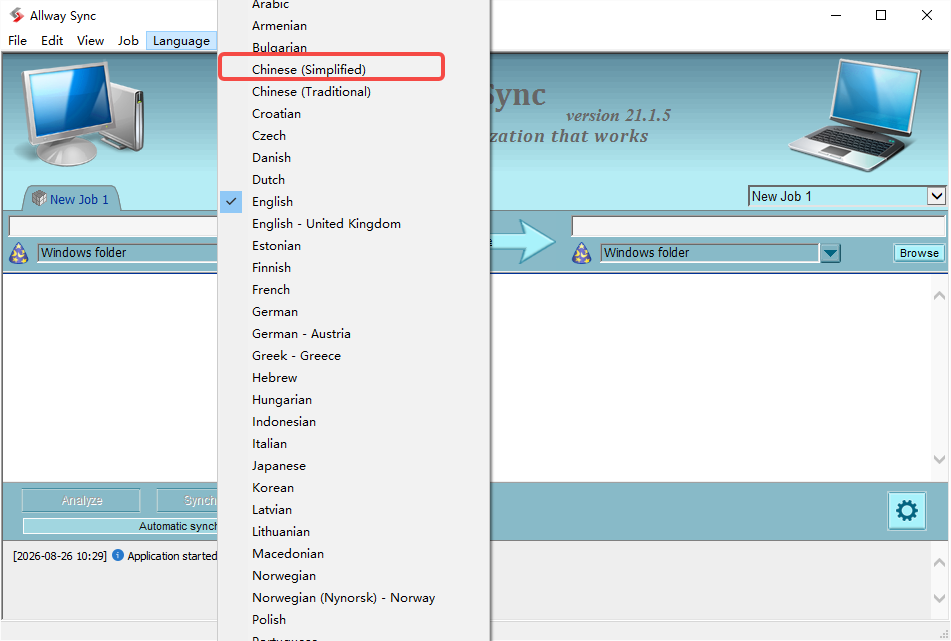Choose Norwegian (Nynorsk) - Norway
Viewport: 951px width, 641px height.
[354, 598]
